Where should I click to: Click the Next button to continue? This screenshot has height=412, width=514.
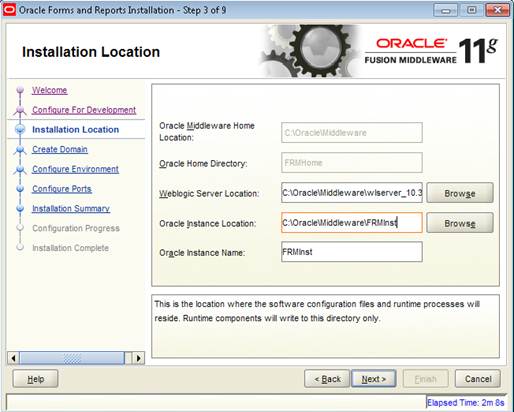click(374, 379)
